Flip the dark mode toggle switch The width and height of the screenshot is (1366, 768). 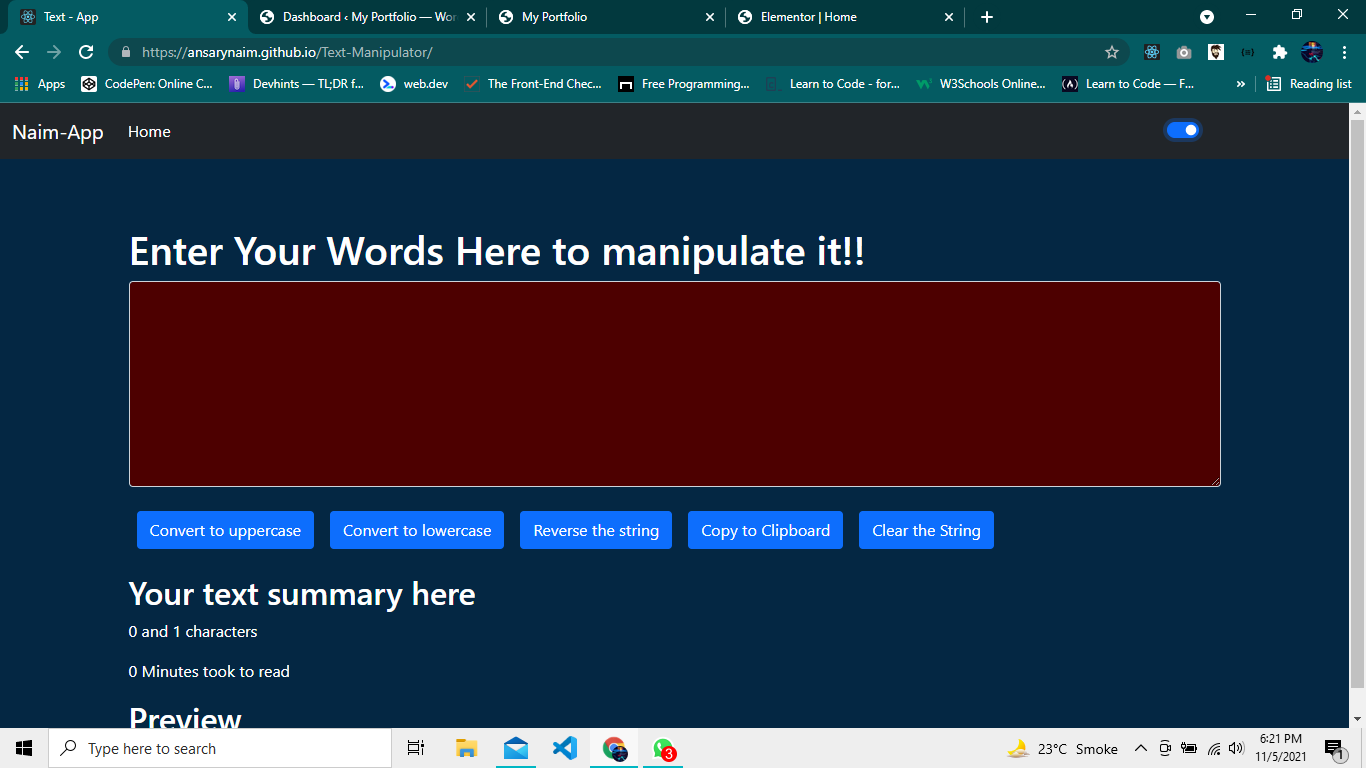click(x=1183, y=130)
